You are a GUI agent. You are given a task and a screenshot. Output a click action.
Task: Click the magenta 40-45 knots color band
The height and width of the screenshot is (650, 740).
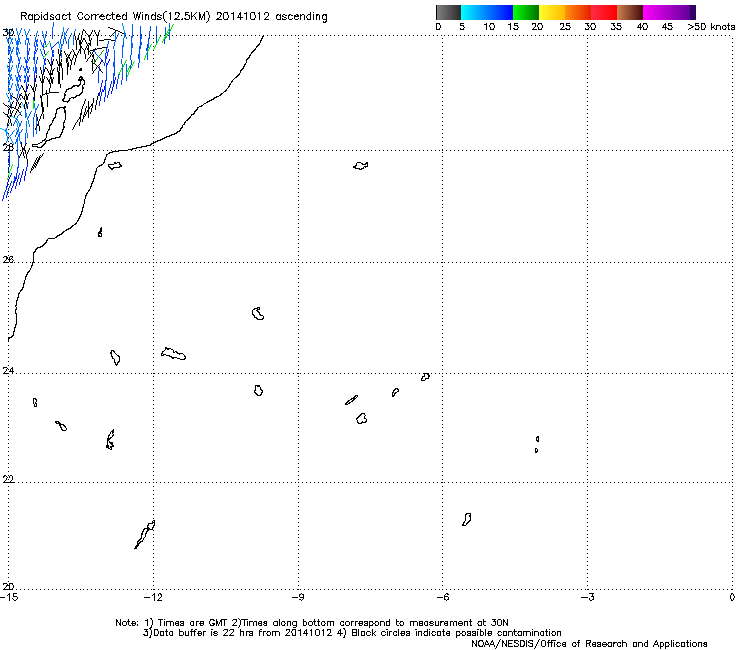(x=655, y=12)
